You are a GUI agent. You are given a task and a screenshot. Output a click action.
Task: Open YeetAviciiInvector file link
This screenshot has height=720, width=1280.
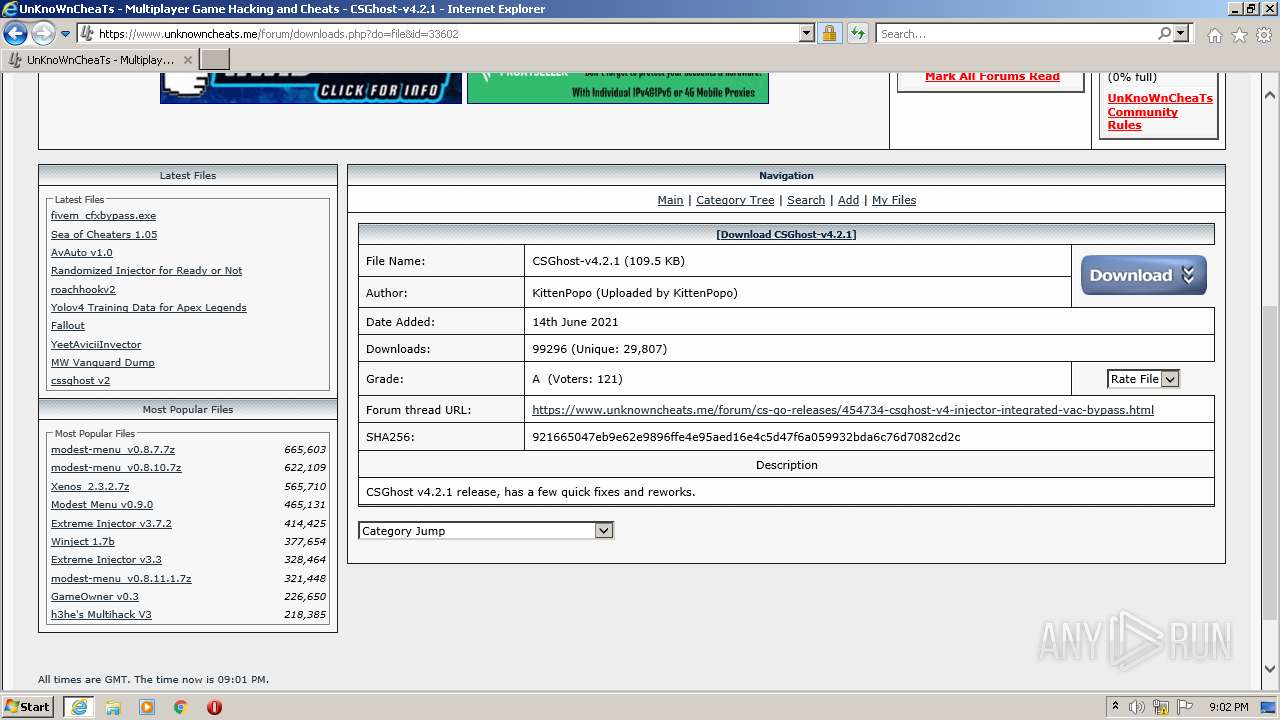[x=96, y=345]
